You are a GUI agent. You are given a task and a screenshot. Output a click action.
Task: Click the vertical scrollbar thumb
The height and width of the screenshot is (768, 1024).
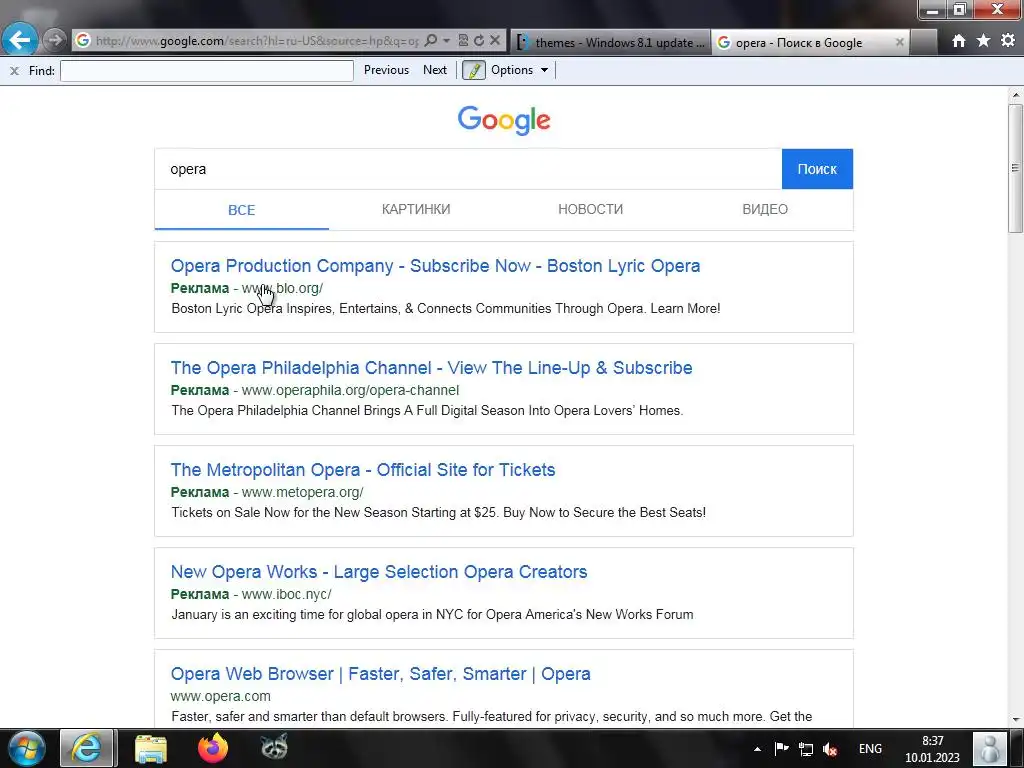tap(1016, 168)
